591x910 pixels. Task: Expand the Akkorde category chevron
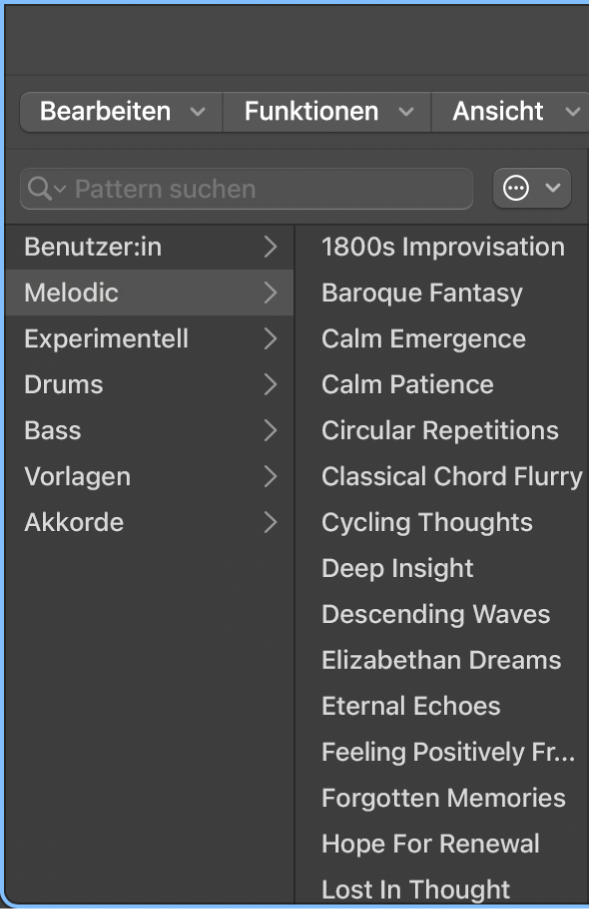click(x=269, y=522)
